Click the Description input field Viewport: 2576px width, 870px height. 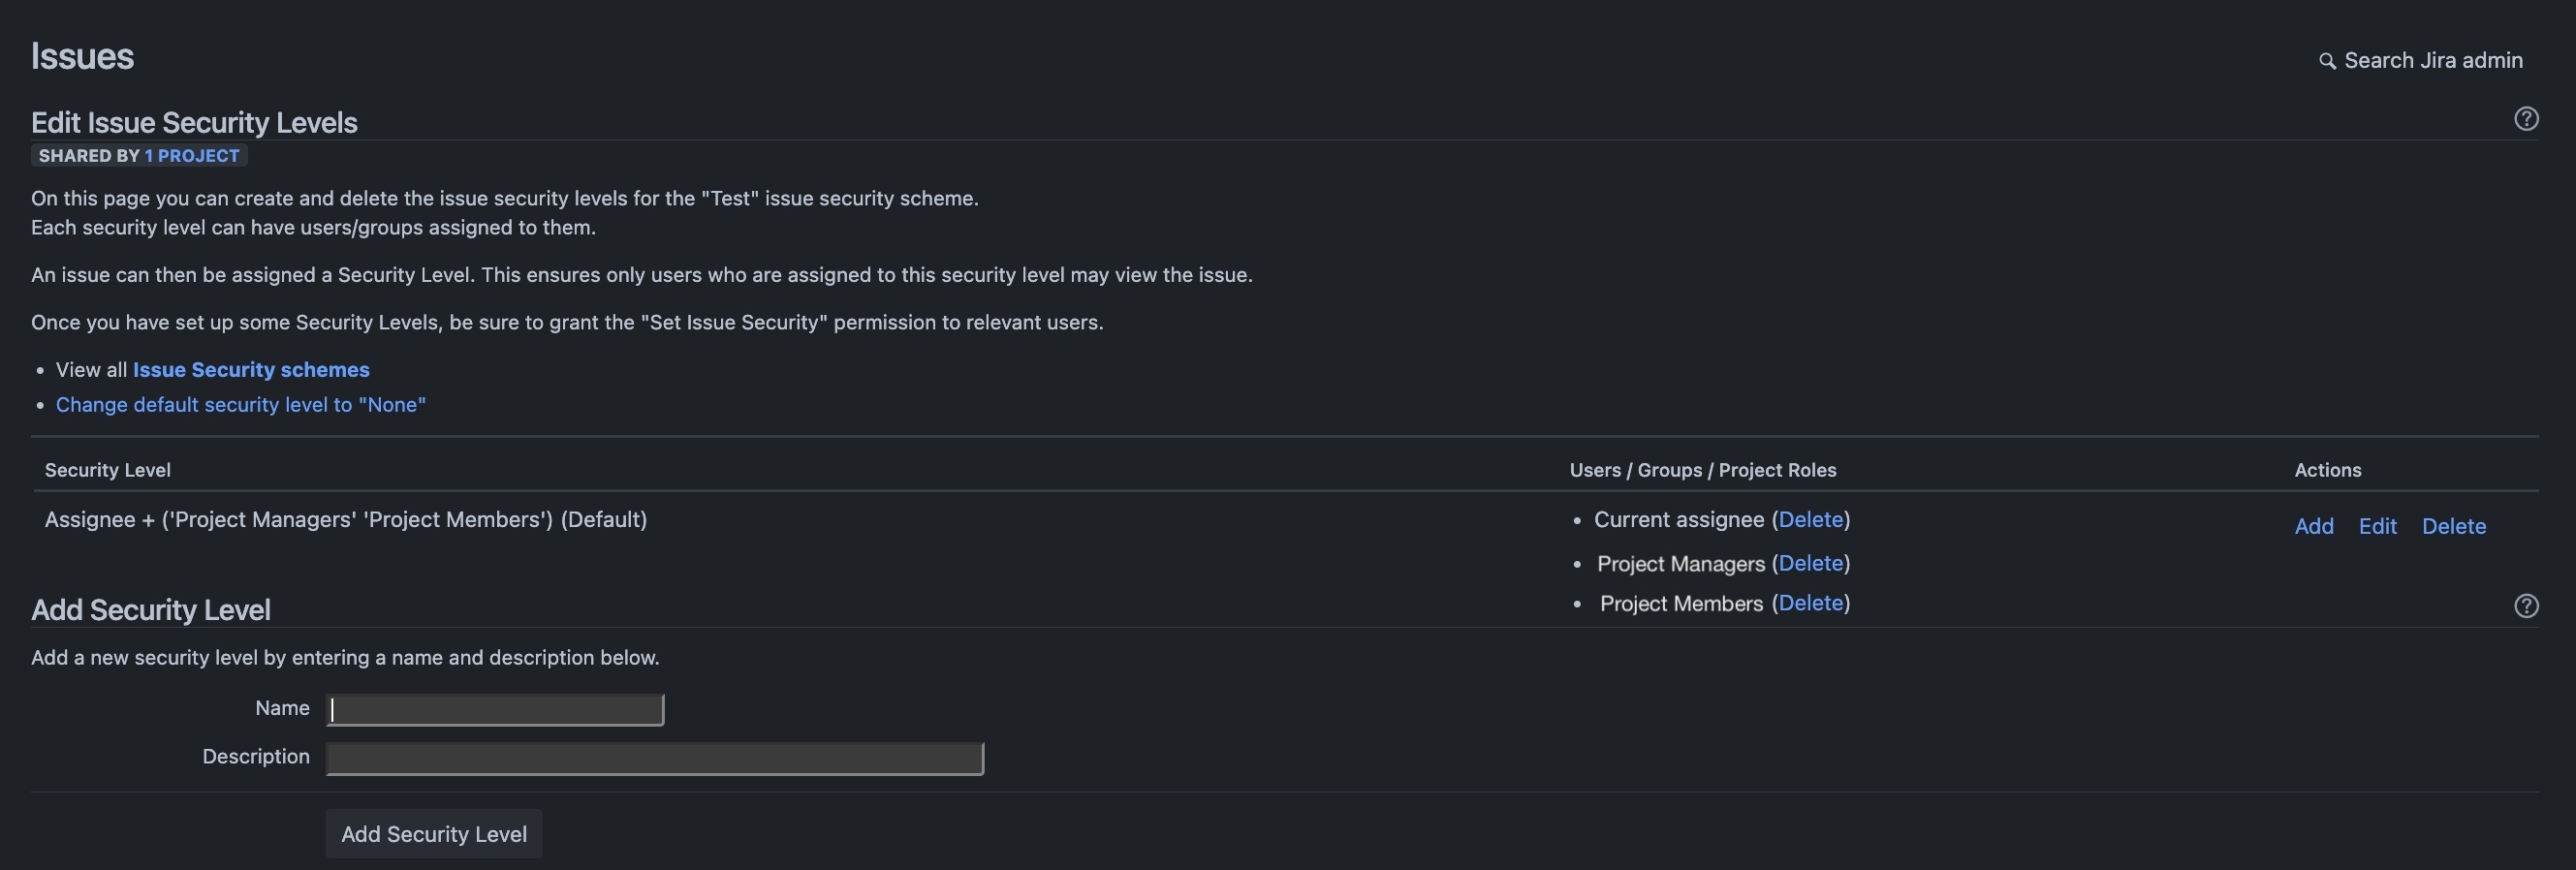(654, 757)
